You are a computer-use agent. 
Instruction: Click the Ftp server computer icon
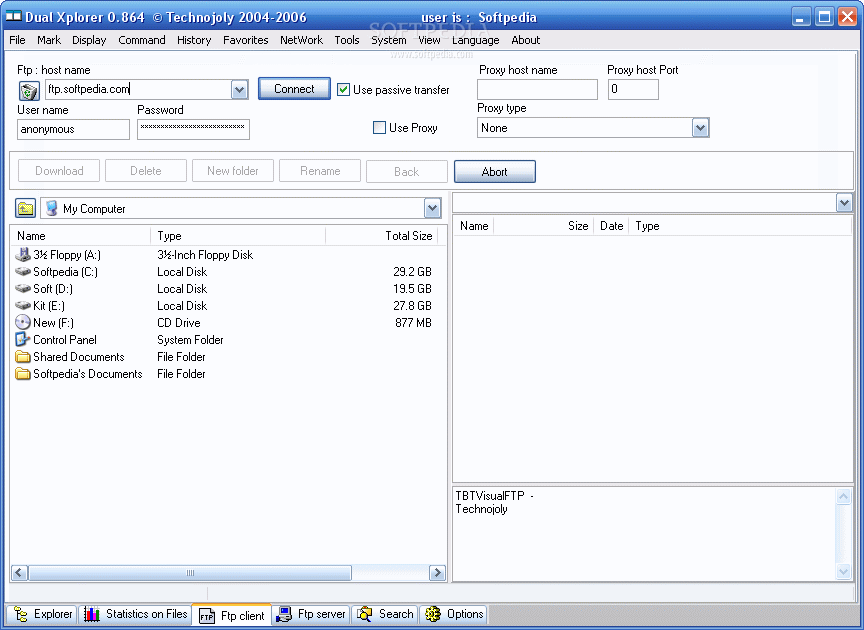284,614
